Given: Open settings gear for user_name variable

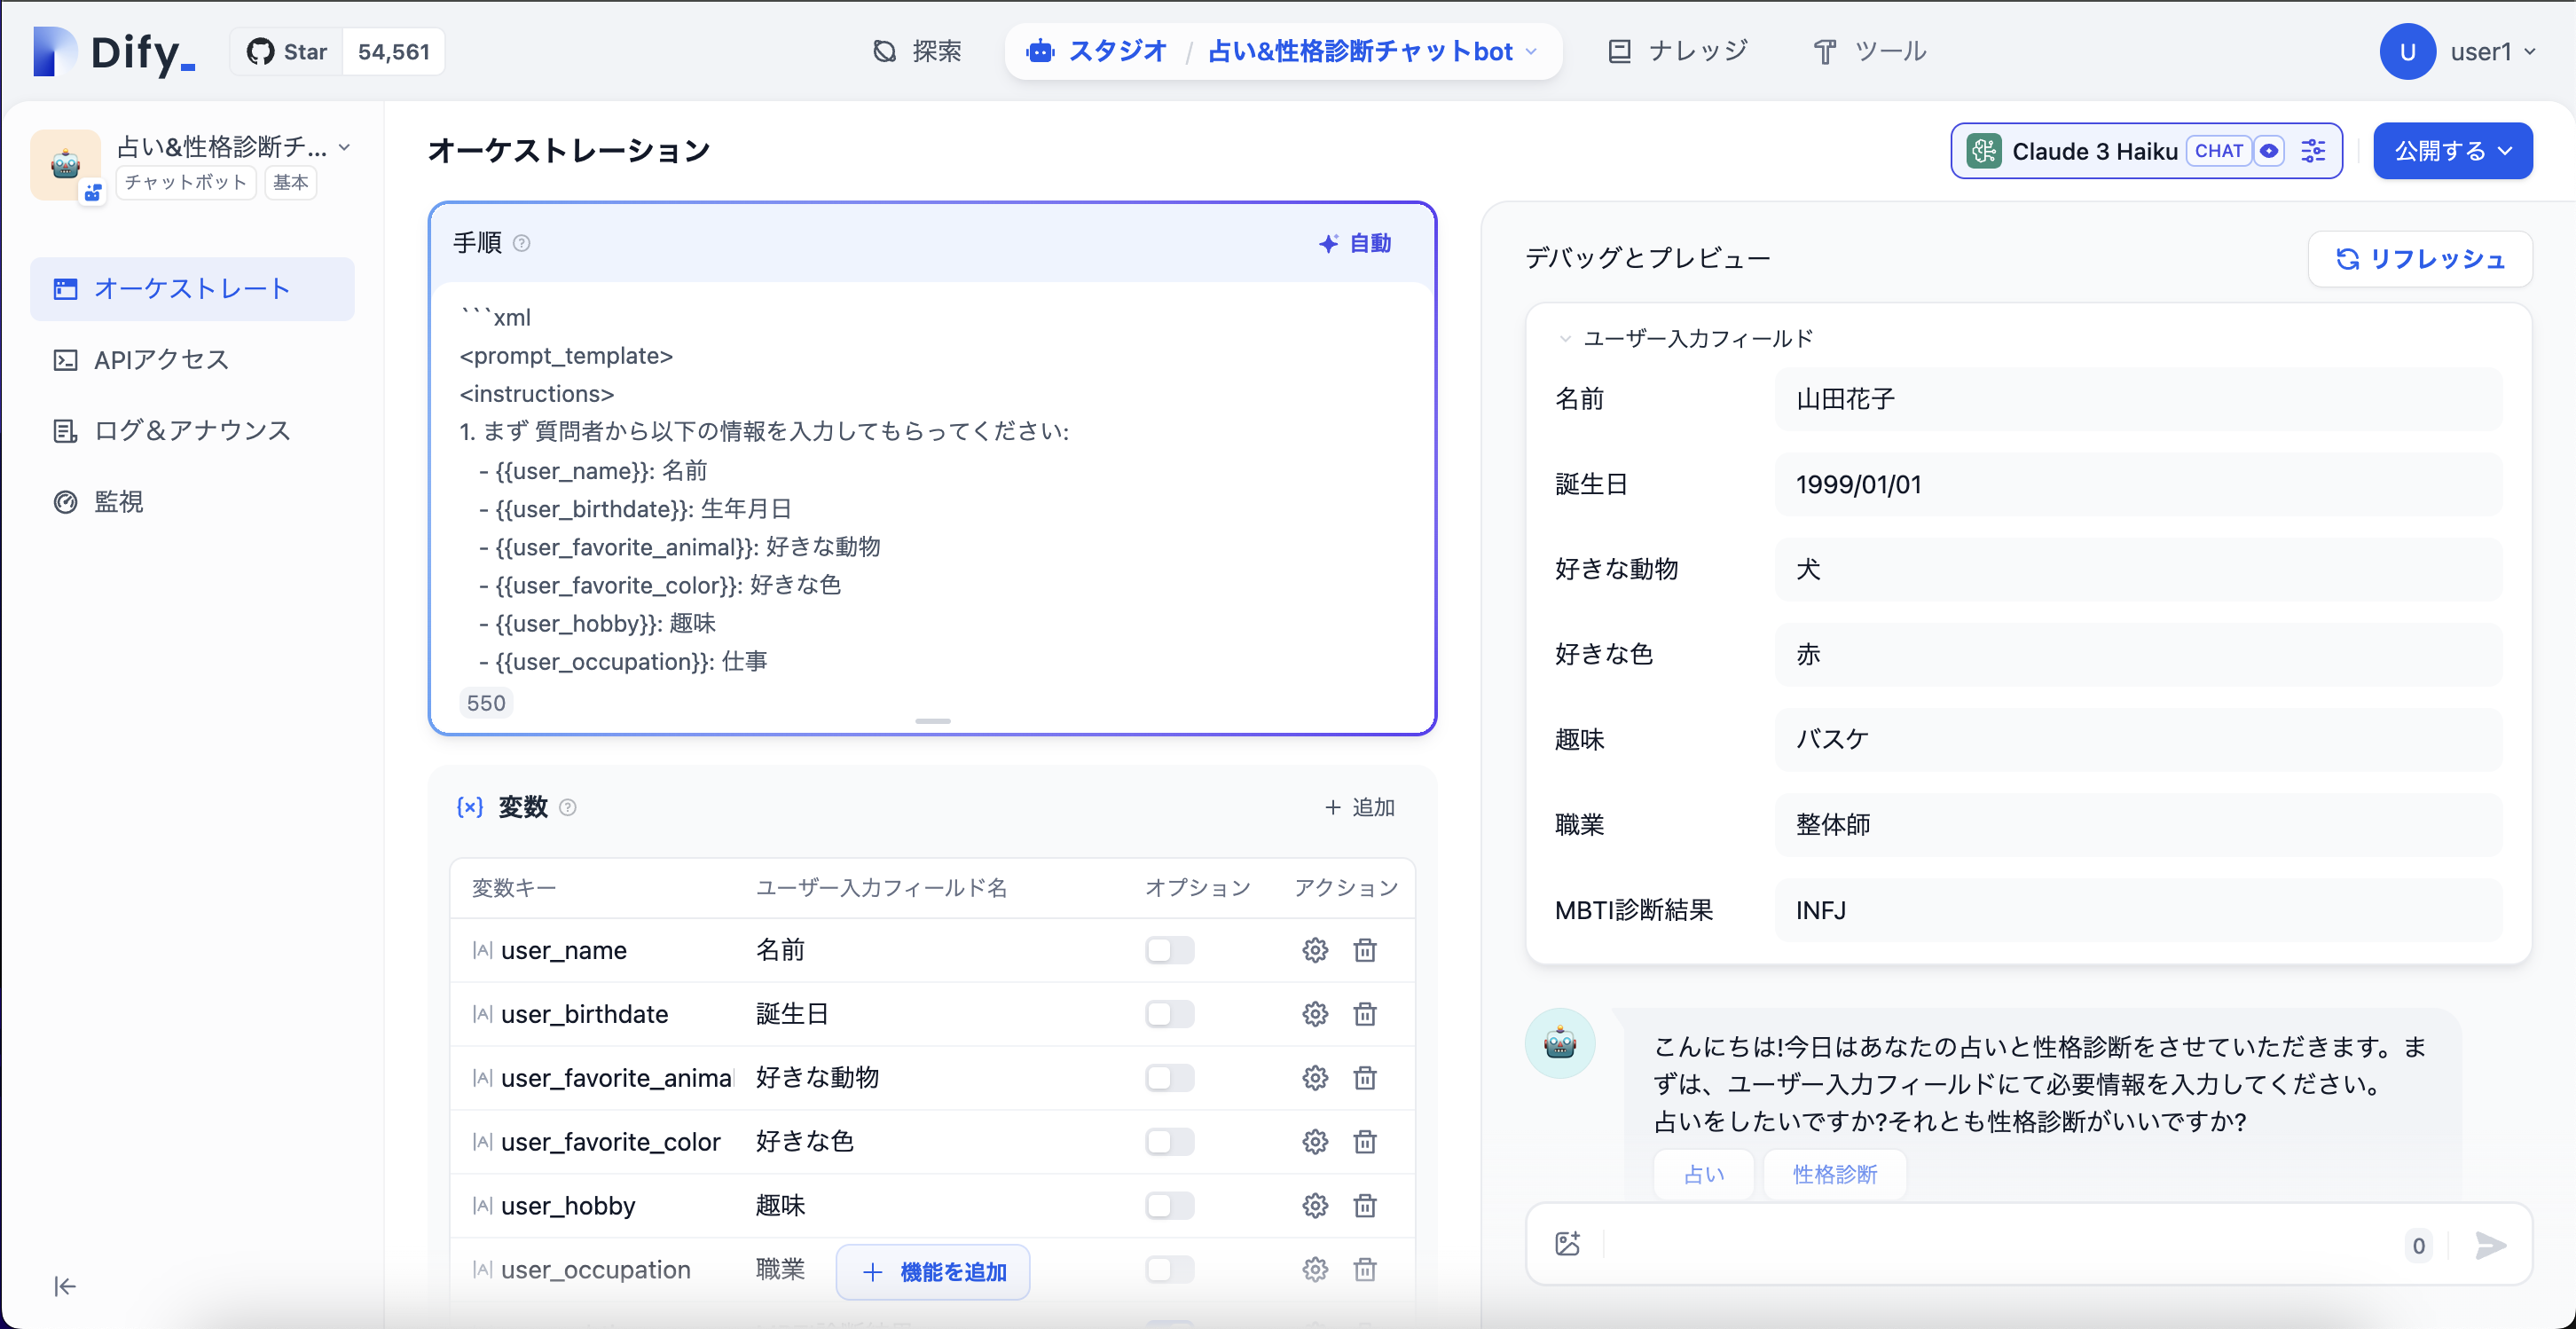Looking at the screenshot, I should tap(1315, 950).
